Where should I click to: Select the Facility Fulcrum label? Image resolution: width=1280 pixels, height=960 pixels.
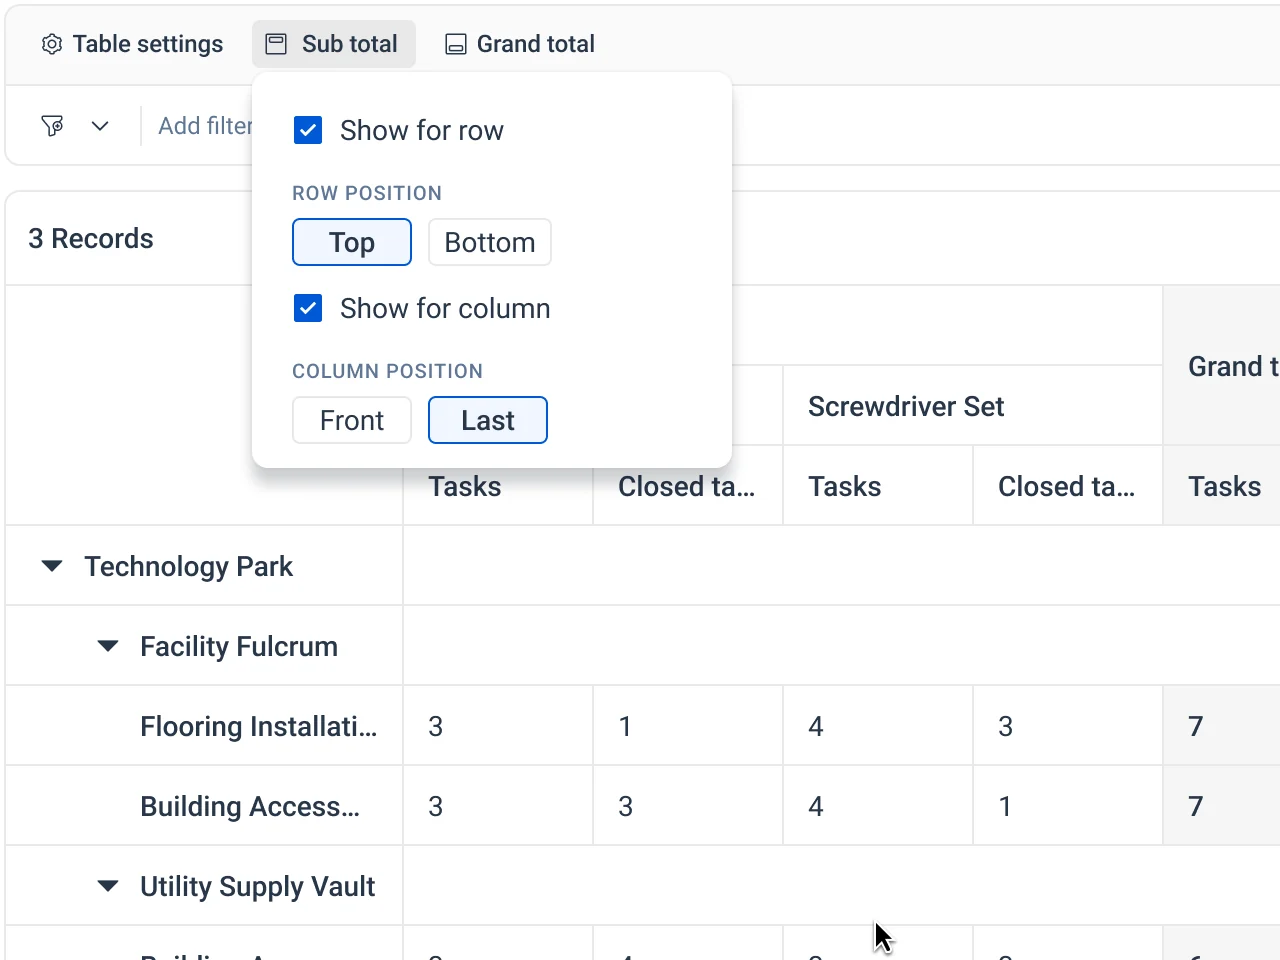point(239,646)
